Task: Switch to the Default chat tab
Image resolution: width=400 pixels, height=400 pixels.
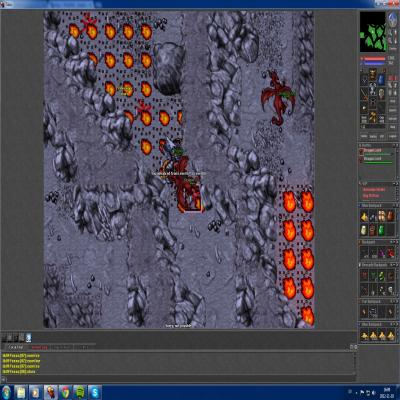Action: pos(16,347)
